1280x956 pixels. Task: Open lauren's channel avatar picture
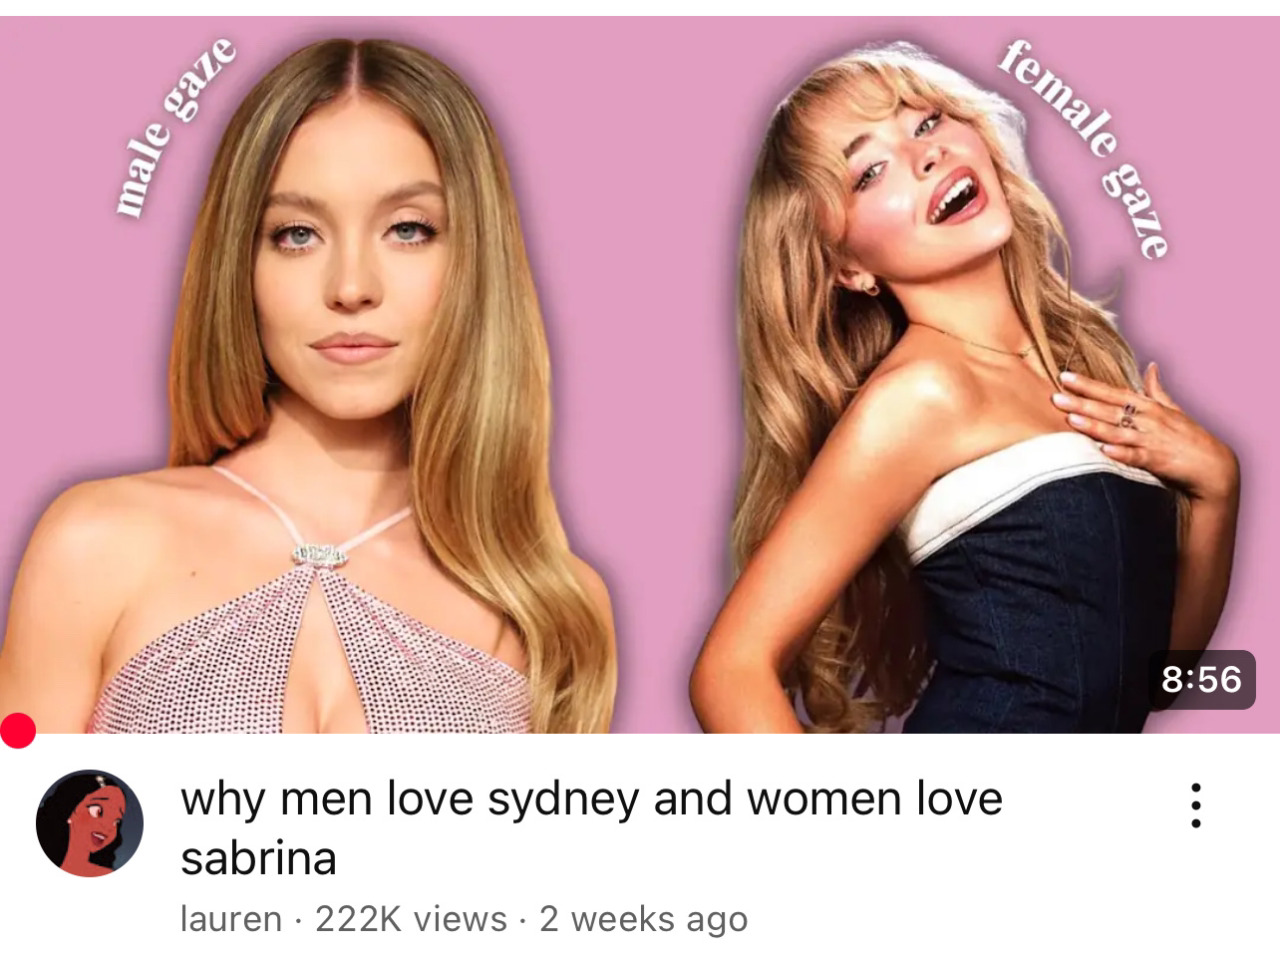coord(90,824)
